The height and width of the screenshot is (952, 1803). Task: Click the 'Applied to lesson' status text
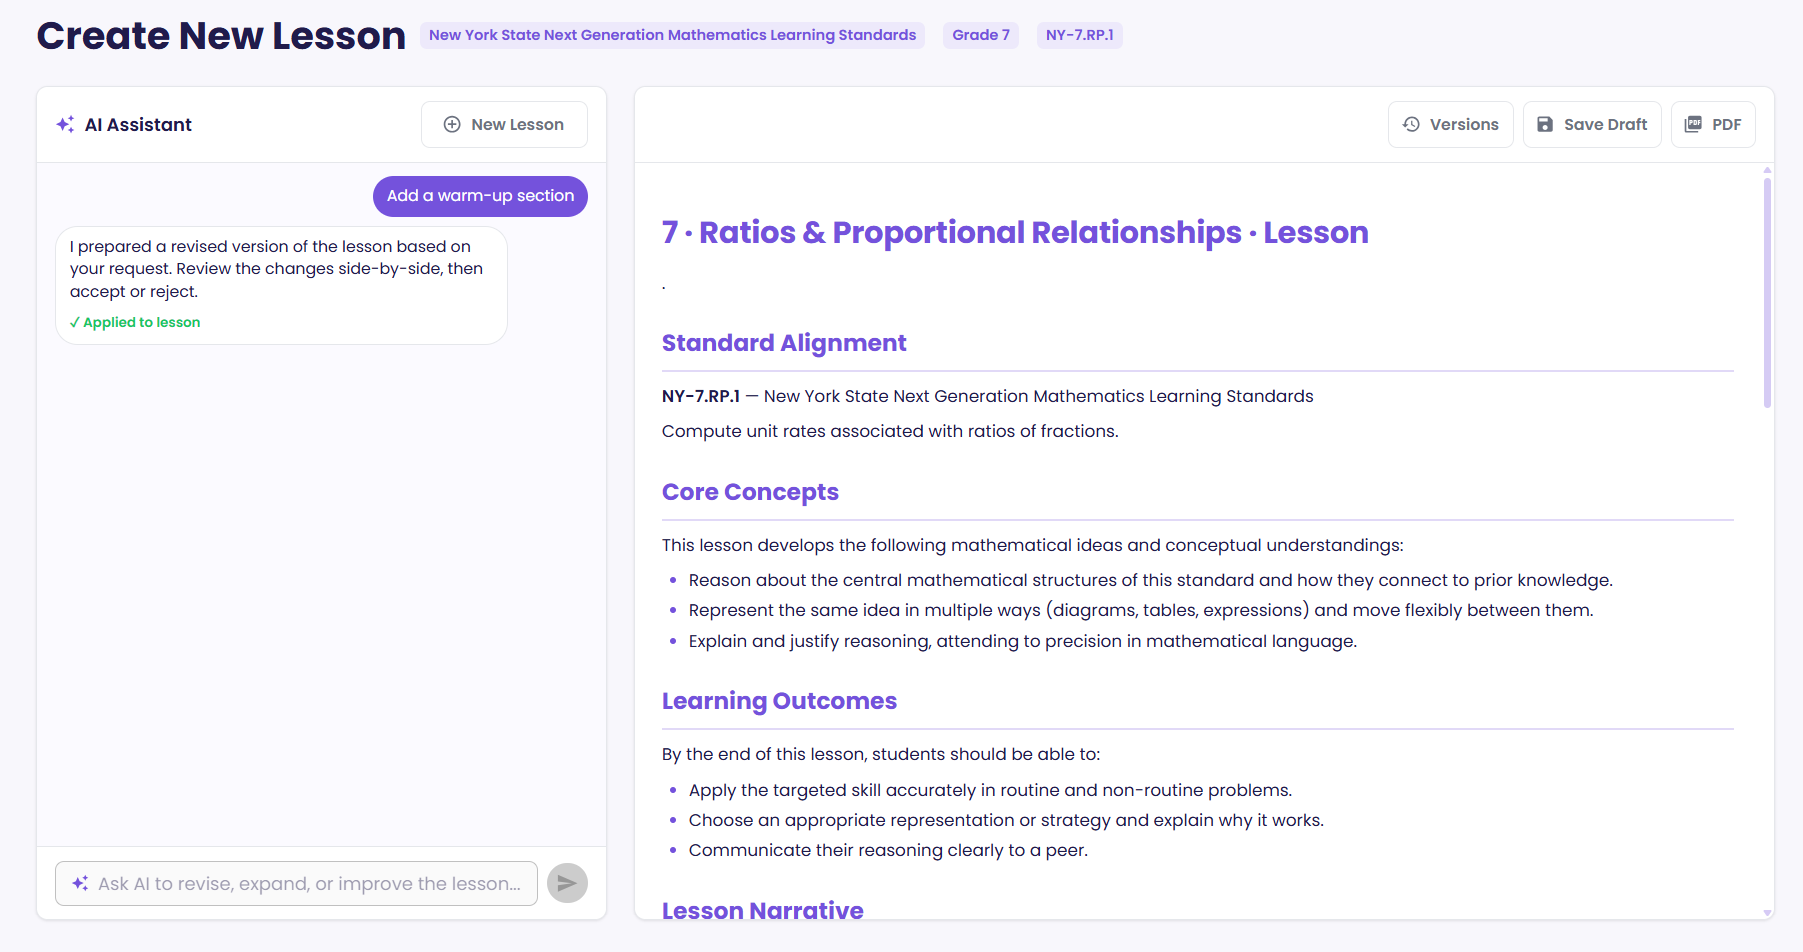pyautogui.click(x=135, y=322)
